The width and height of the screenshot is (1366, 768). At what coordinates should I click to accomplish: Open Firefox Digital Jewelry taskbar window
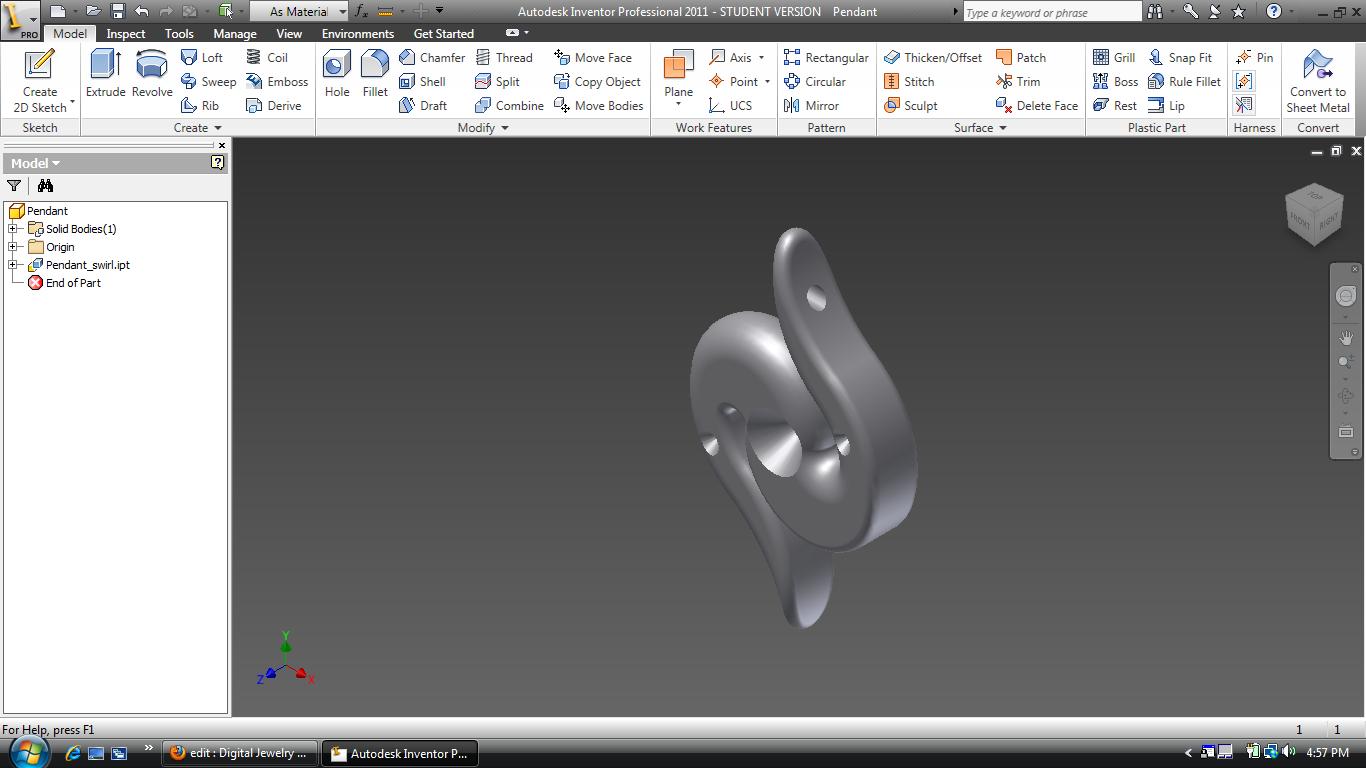coord(240,753)
